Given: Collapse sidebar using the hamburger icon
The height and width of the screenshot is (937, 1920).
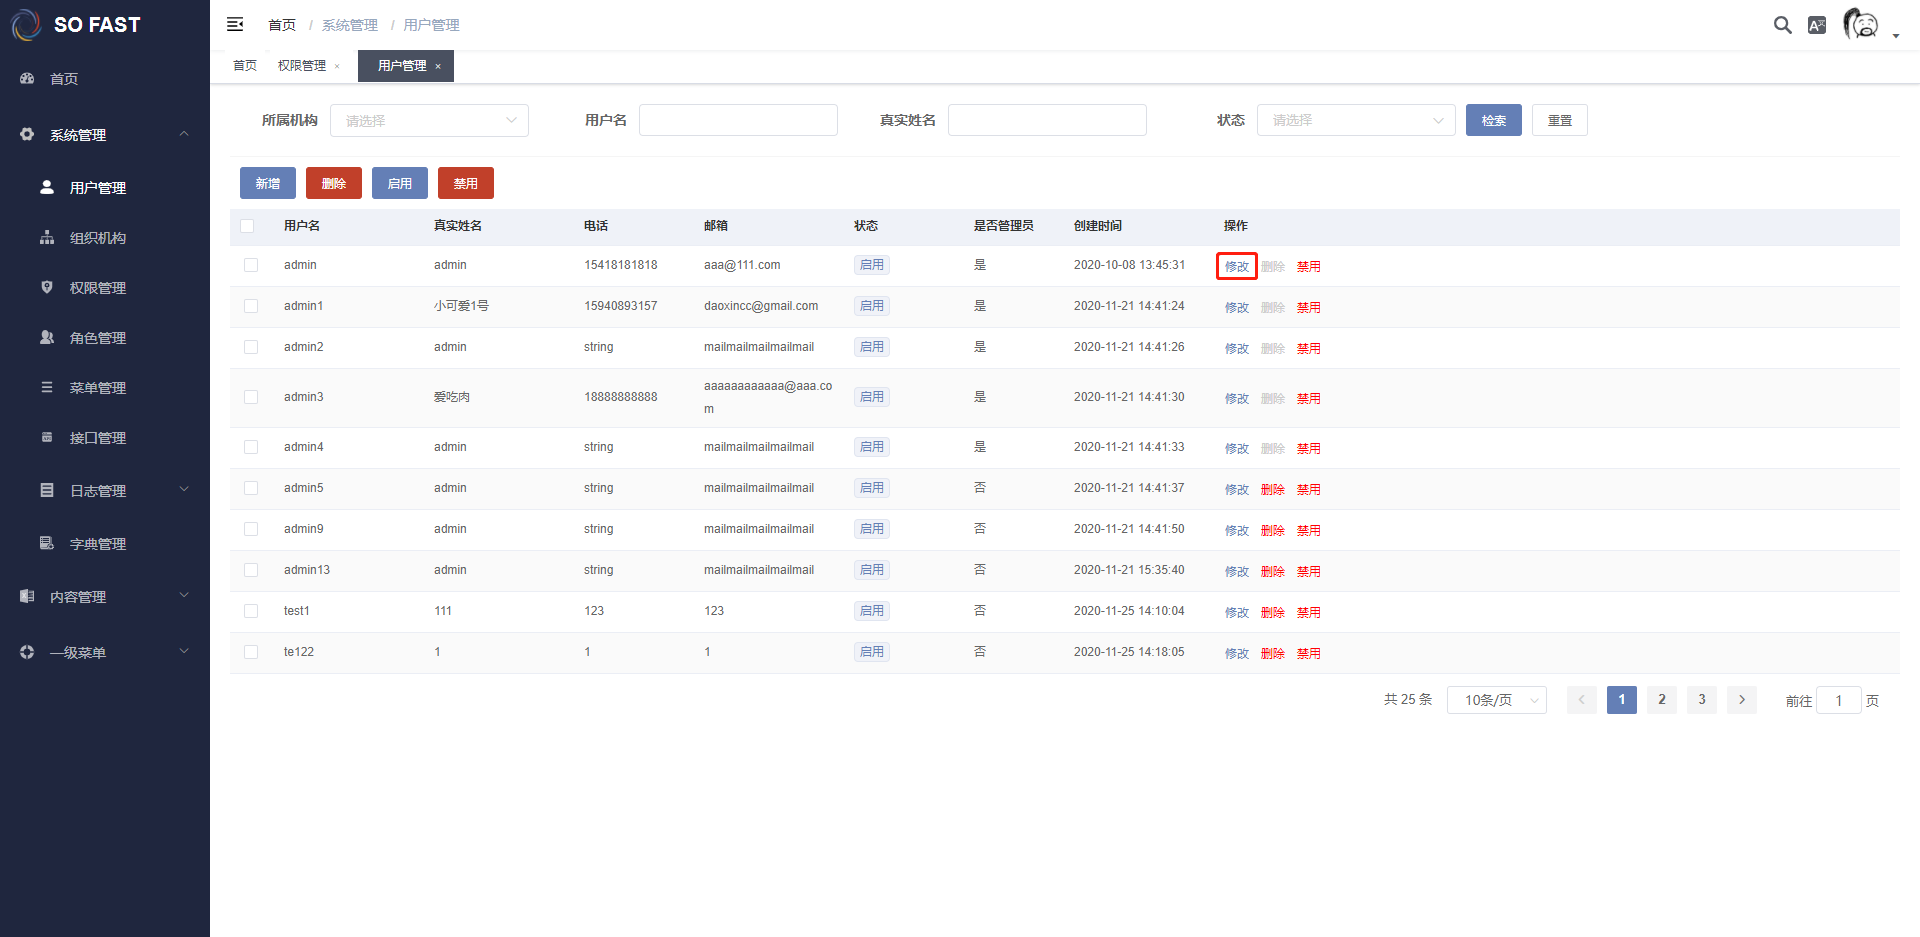Looking at the screenshot, I should (235, 24).
